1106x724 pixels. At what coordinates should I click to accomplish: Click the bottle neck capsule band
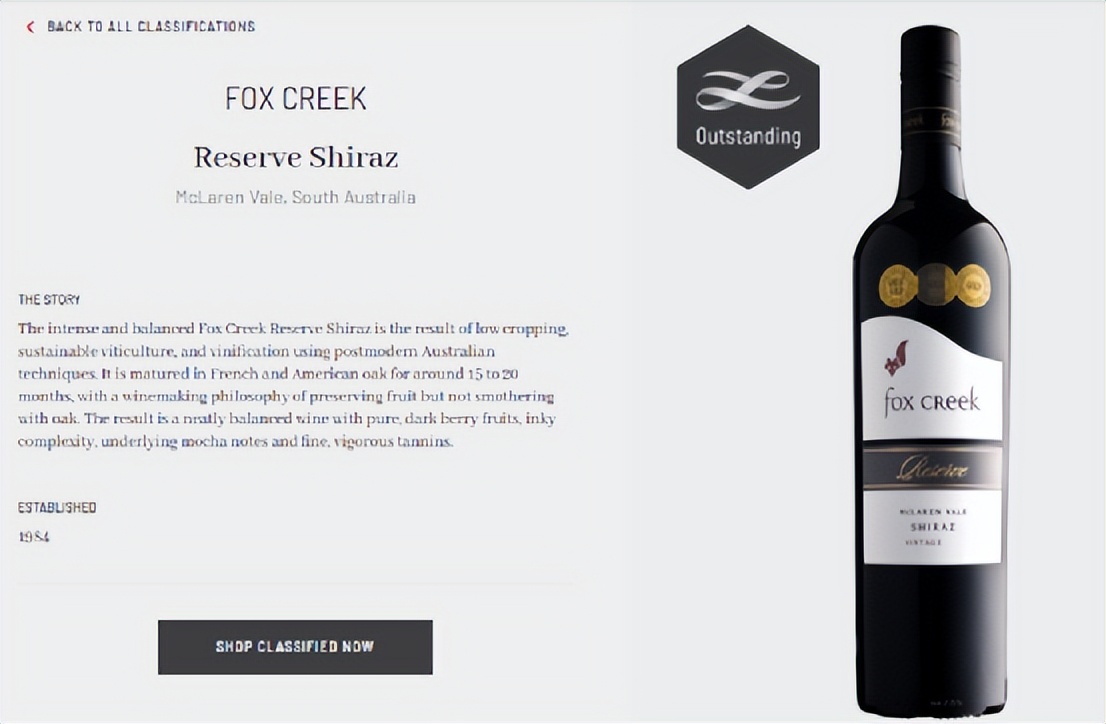click(x=931, y=121)
